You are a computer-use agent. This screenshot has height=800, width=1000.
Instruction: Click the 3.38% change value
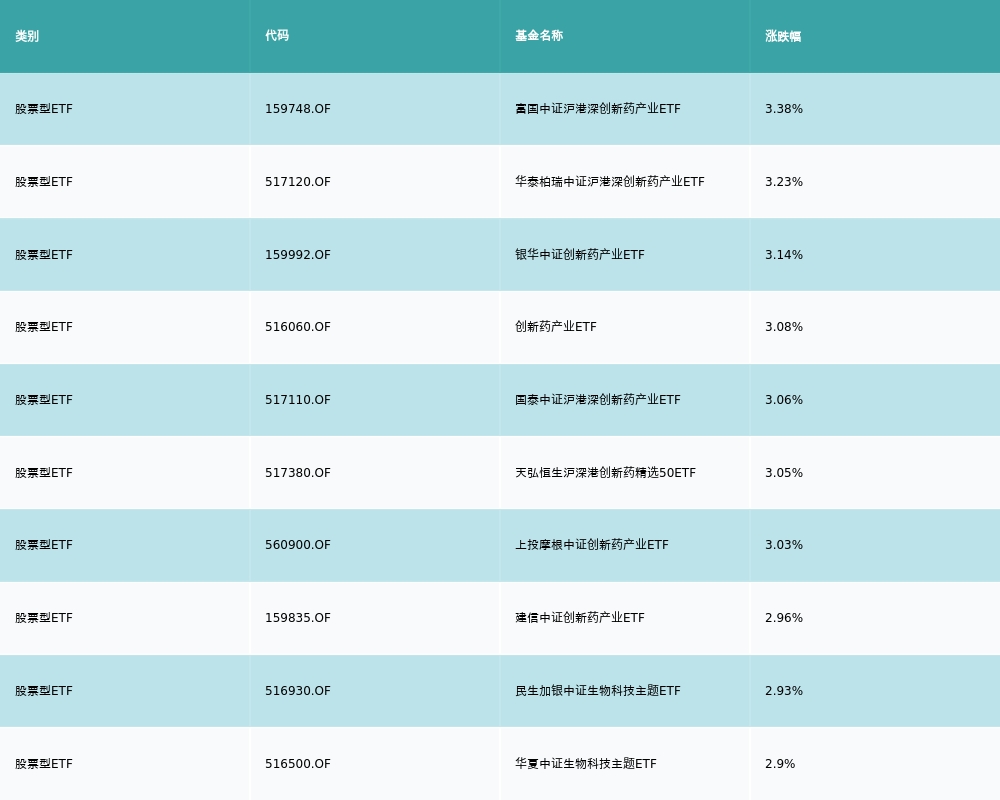tap(784, 109)
